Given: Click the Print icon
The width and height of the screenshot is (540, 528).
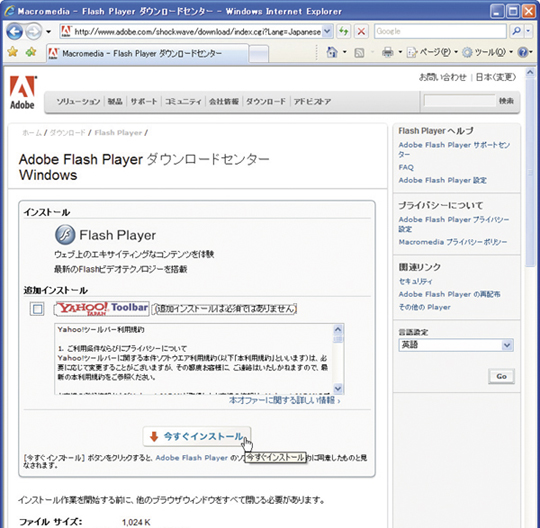Looking at the screenshot, I should tap(387, 52).
